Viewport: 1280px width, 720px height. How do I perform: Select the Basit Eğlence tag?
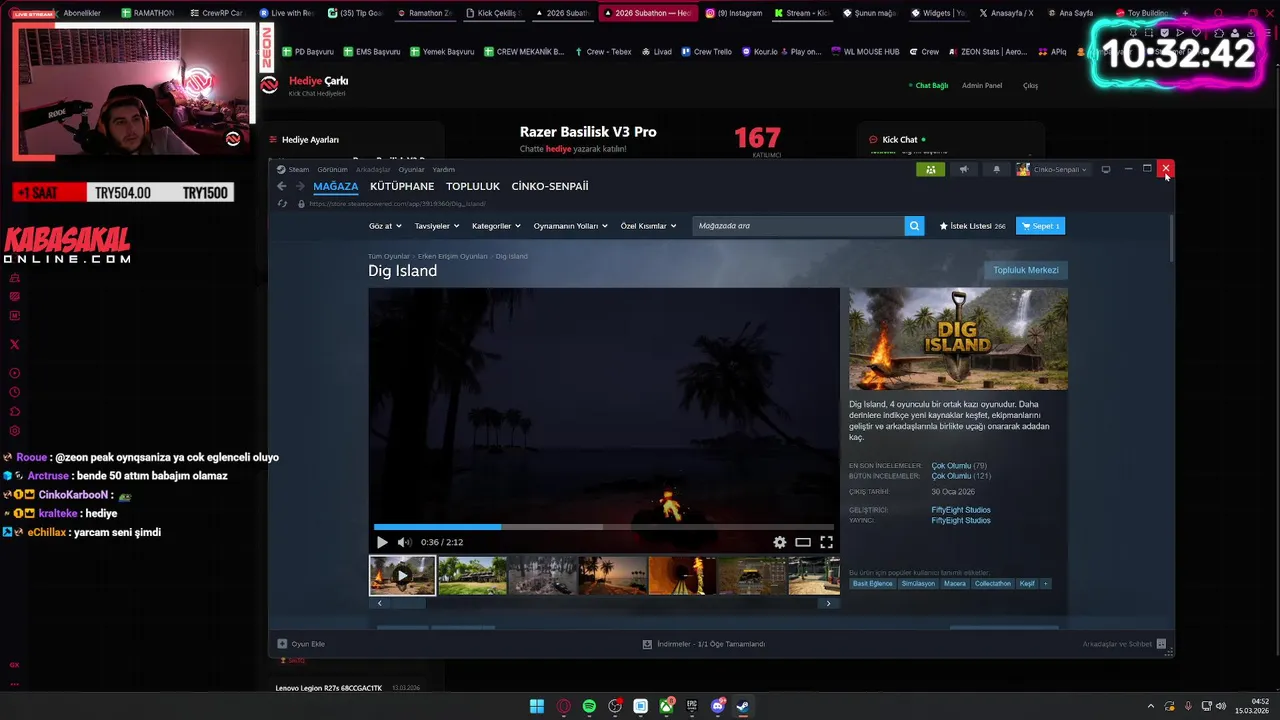pos(872,583)
